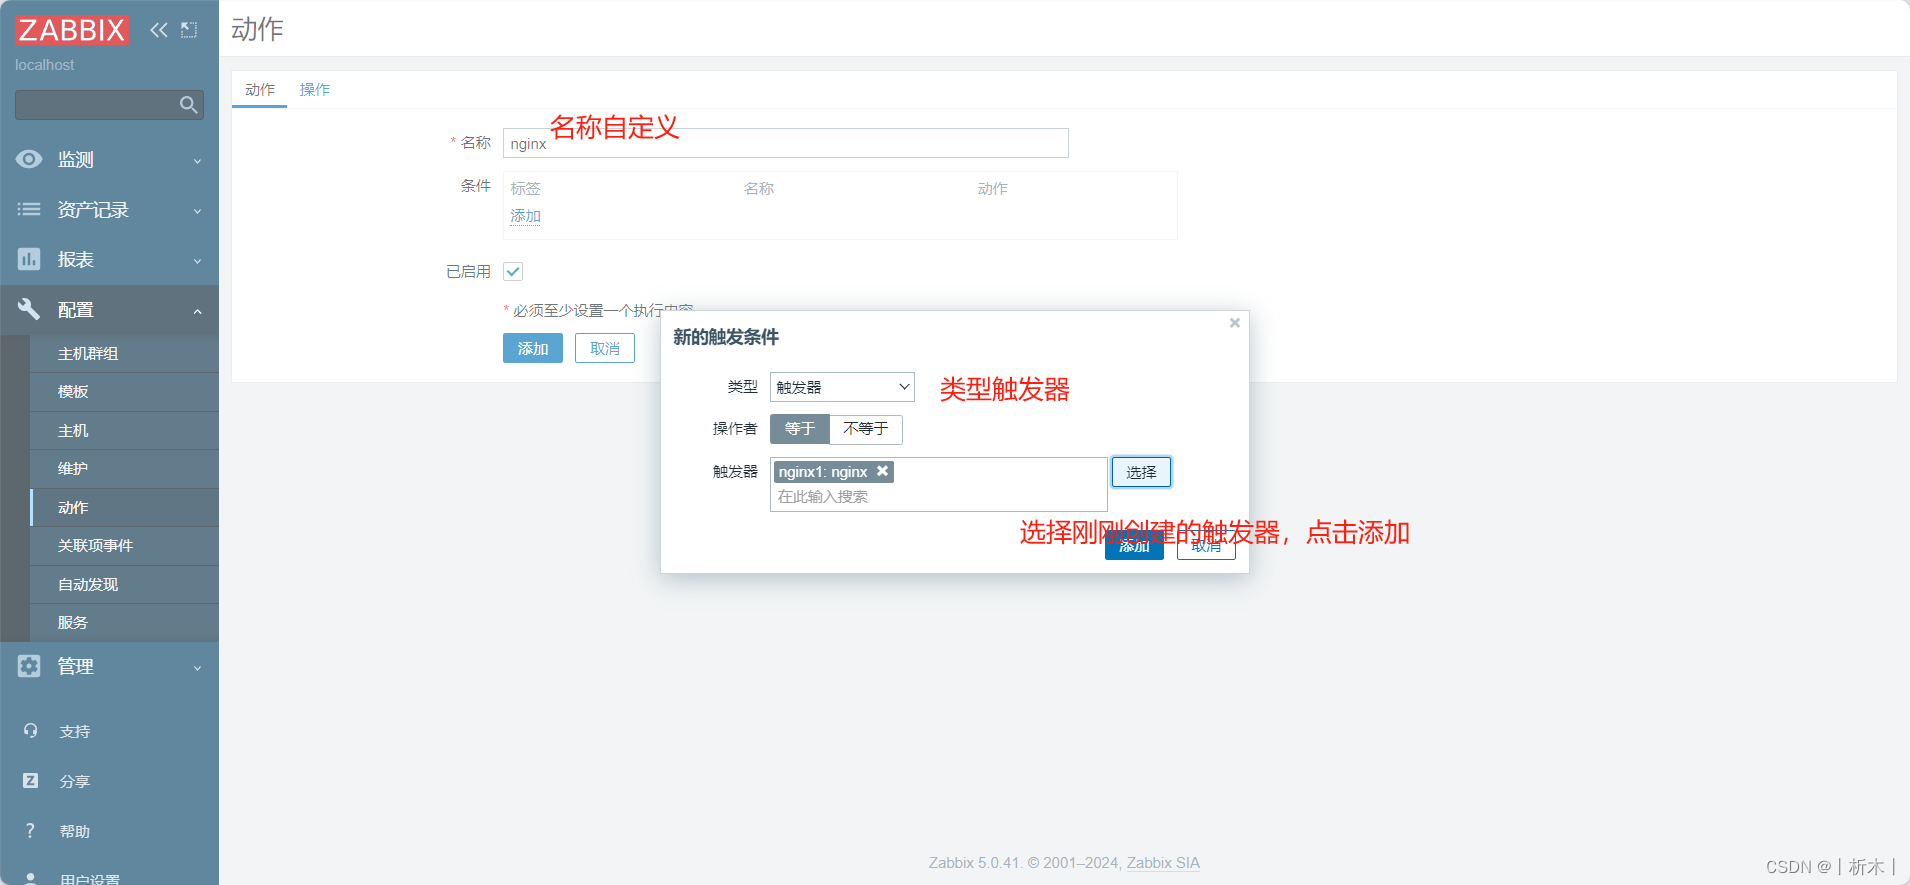Viewport: 1910px width, 885px height.
Task: Open the Zabbix SIA footer link
Action: (1163, 863)
